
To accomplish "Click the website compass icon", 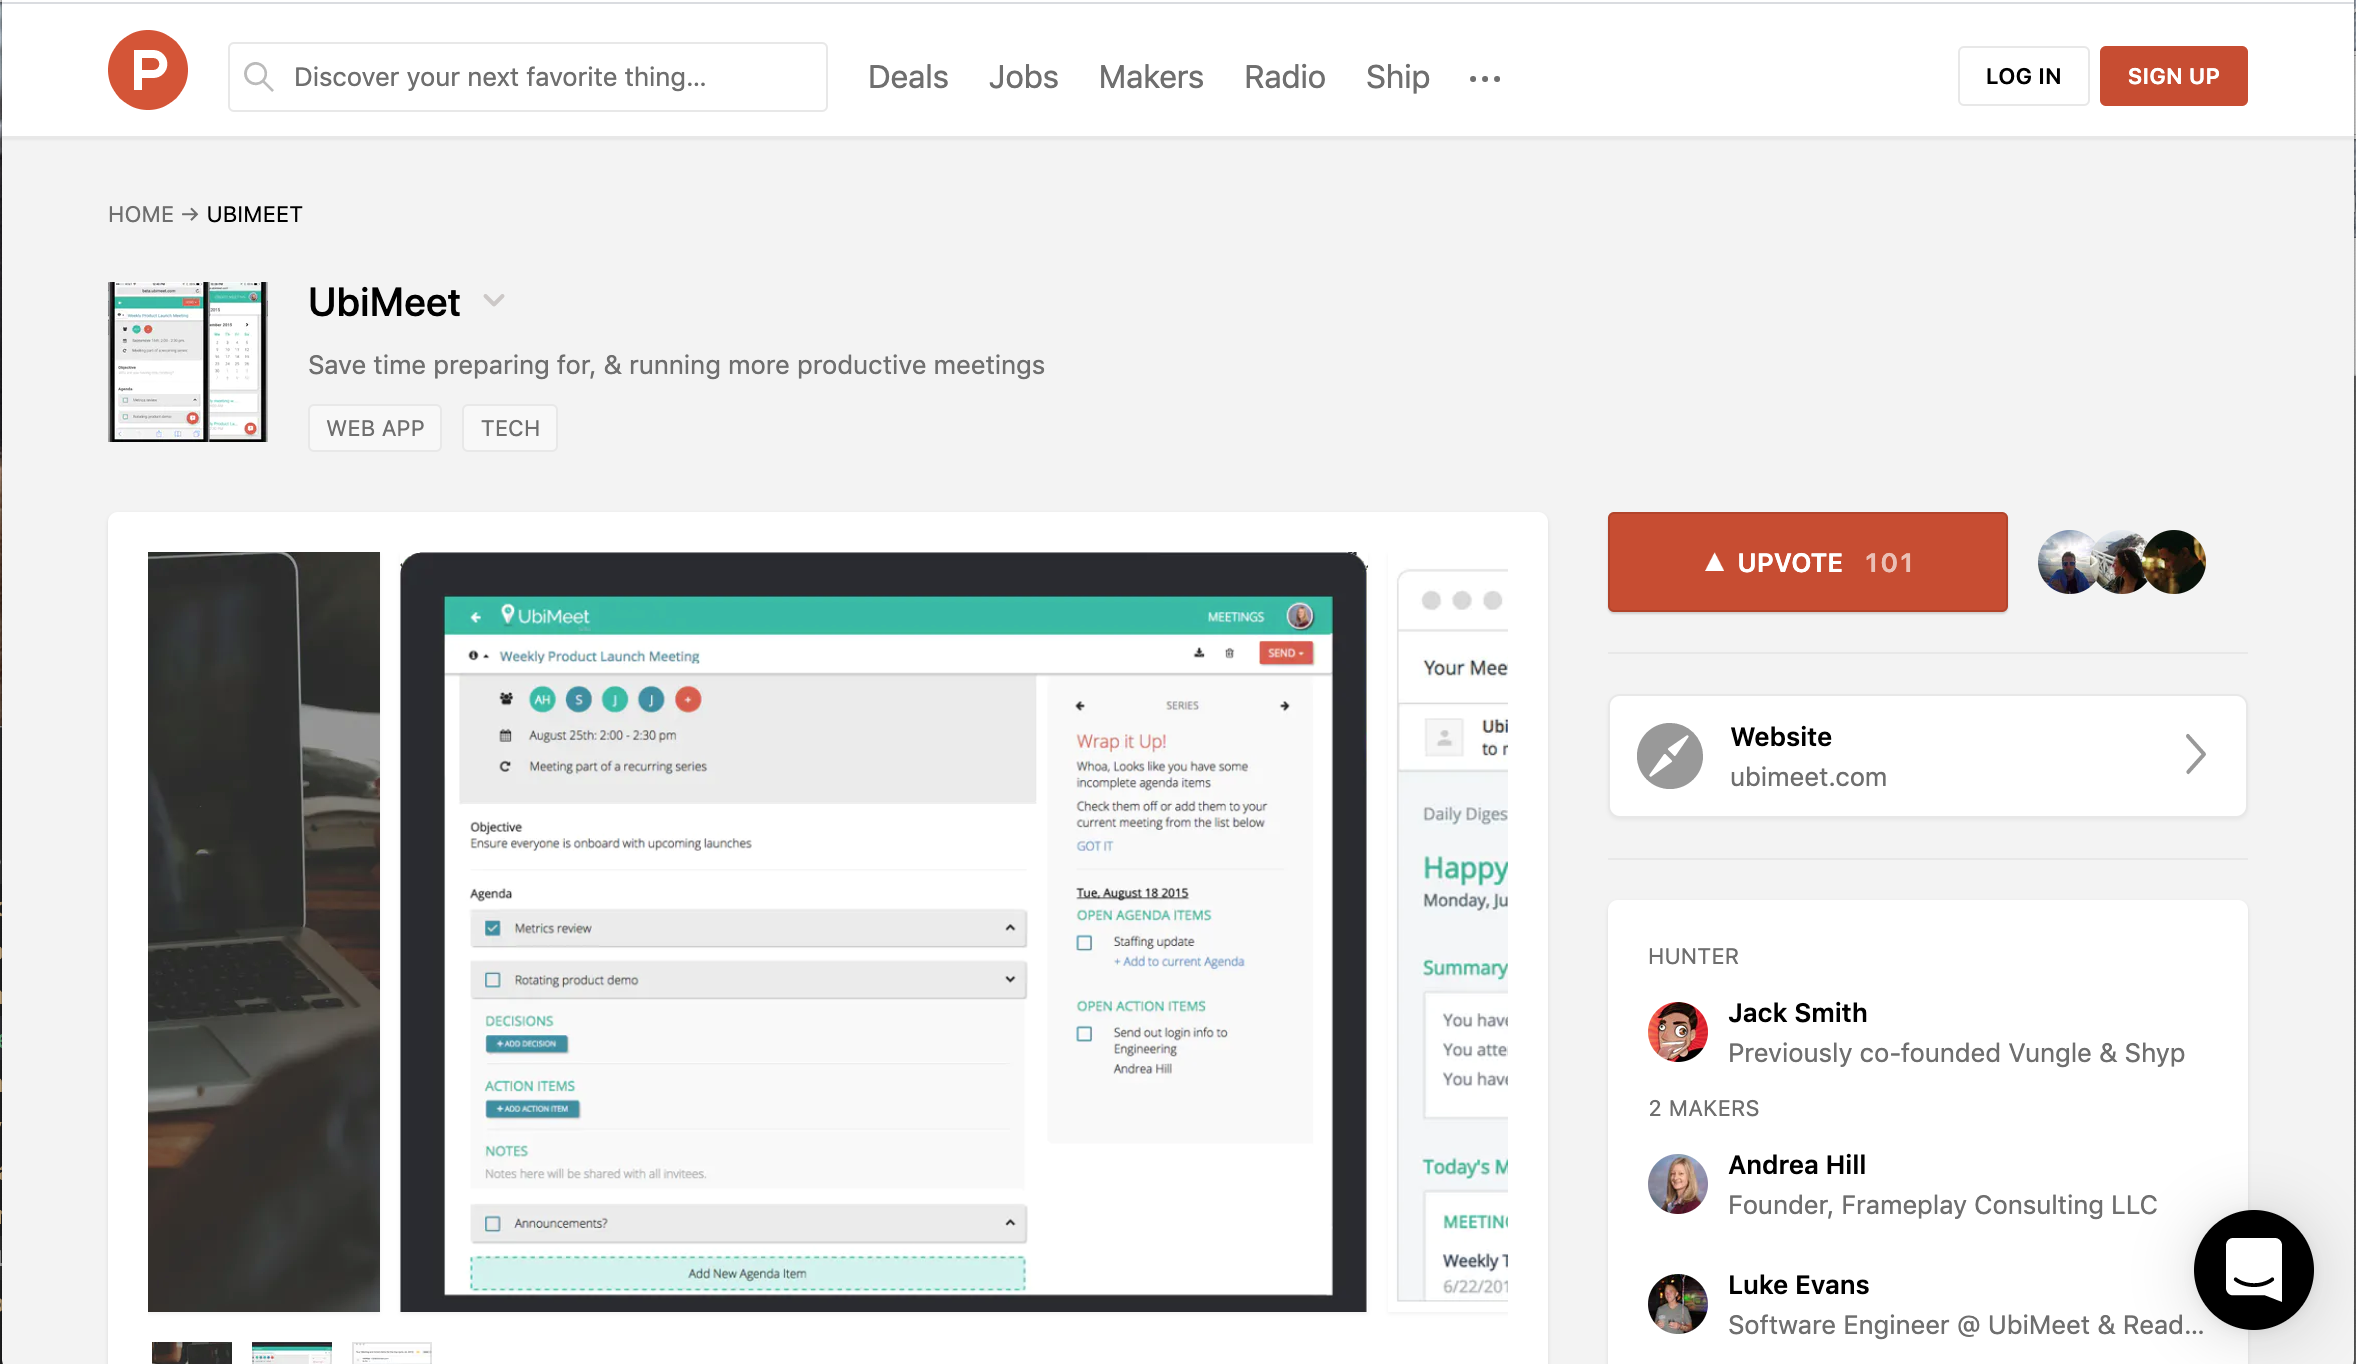I will coord(1669,756).
